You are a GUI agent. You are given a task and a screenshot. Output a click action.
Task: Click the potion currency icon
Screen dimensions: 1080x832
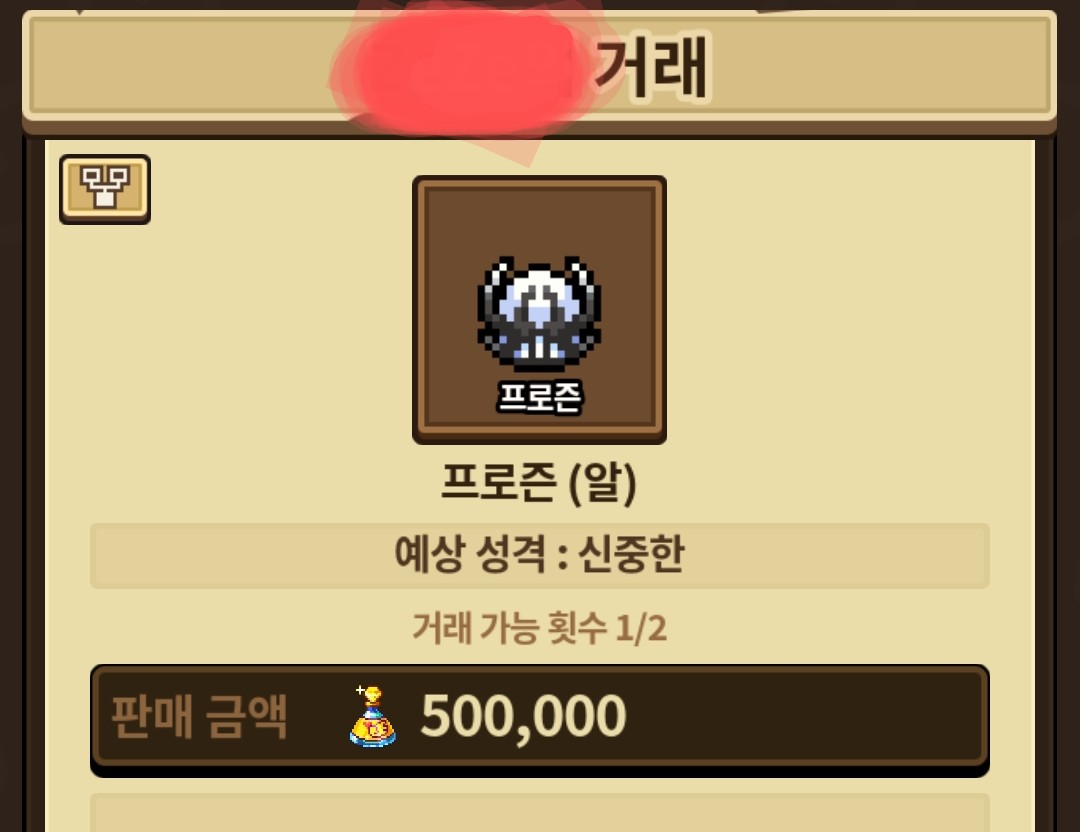click(x=372, y=716)
